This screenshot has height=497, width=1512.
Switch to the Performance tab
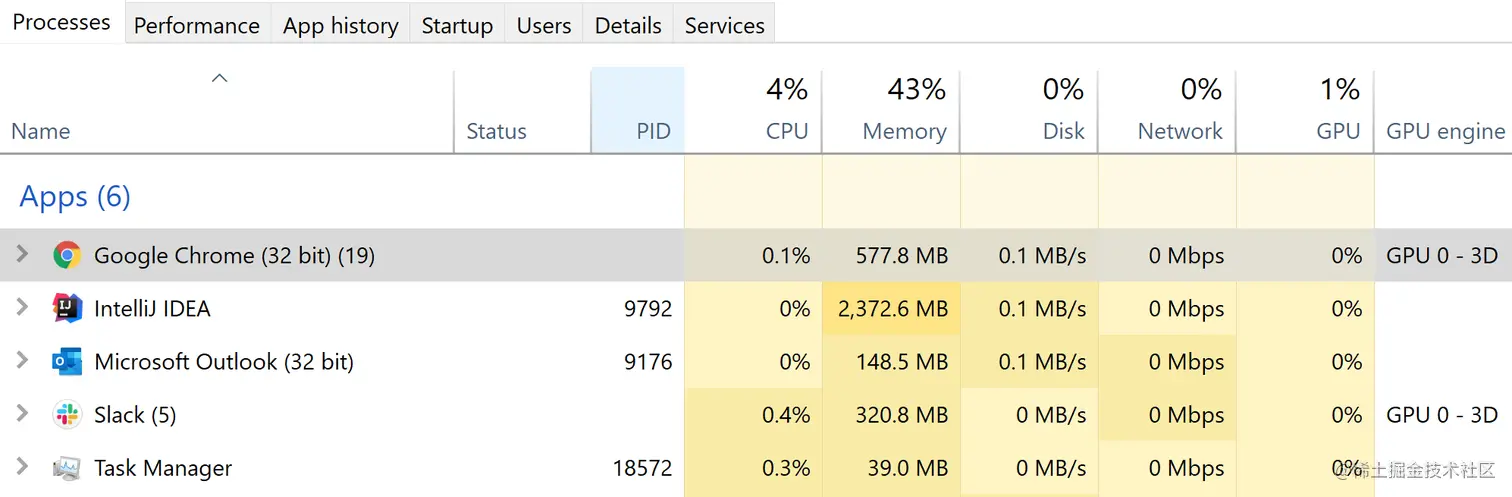[196, 25]
